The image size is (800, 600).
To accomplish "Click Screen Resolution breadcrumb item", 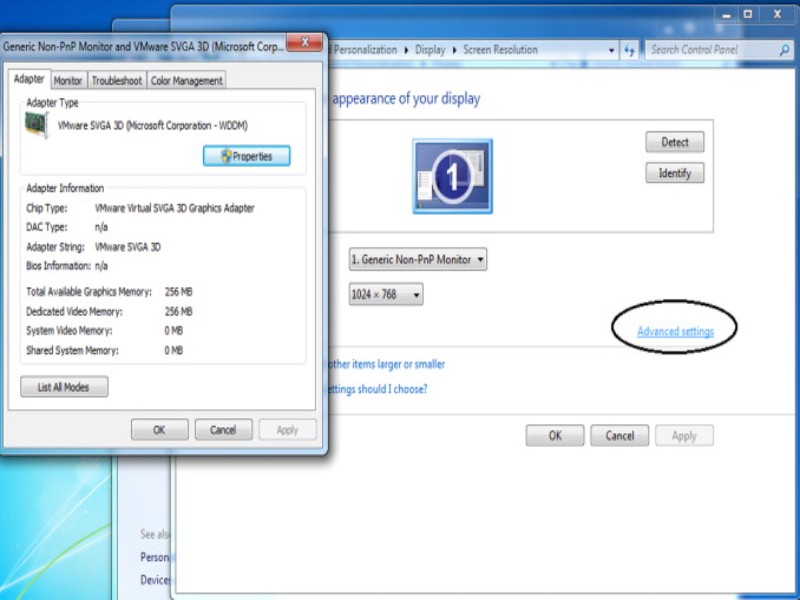I will 500,49.
